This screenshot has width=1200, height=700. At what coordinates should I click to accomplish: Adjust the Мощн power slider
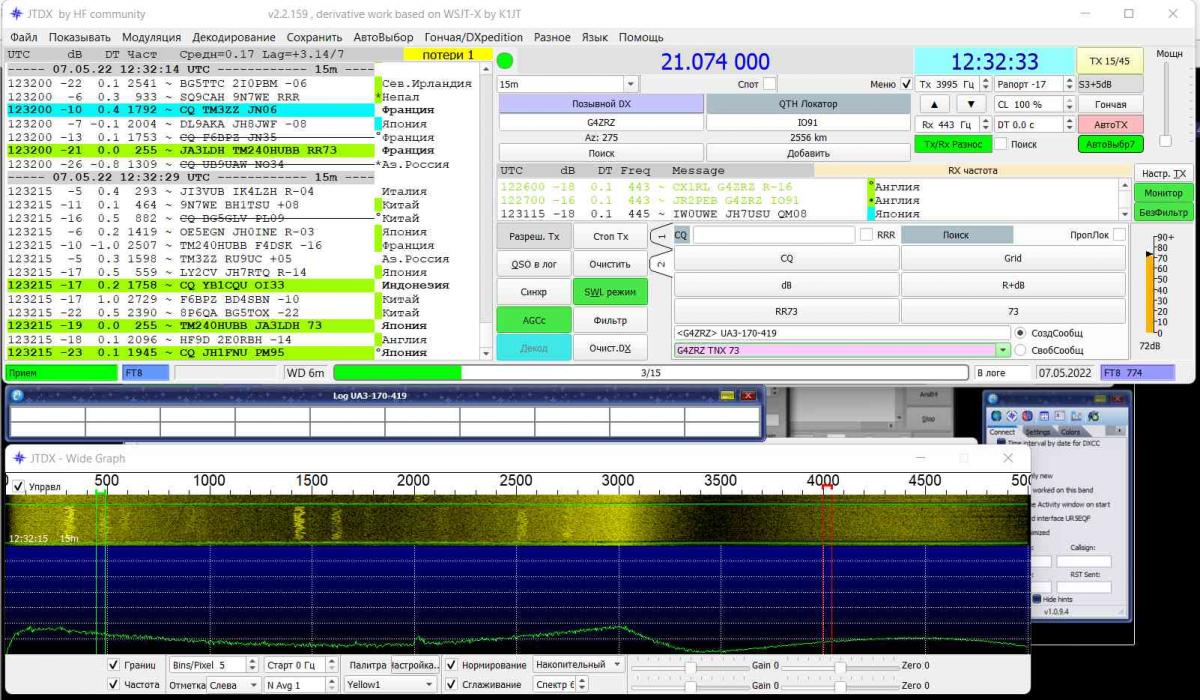[x=1165, y=141]
